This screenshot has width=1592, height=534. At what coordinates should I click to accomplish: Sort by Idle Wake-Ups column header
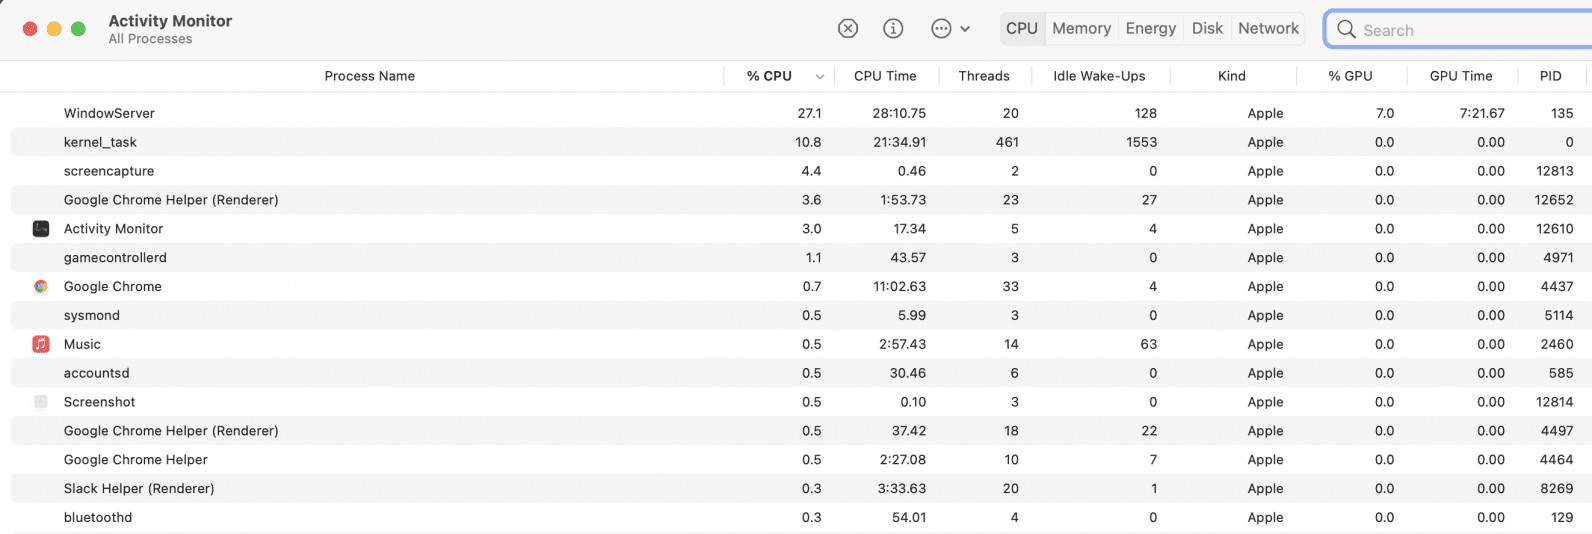pos(1099,76)
